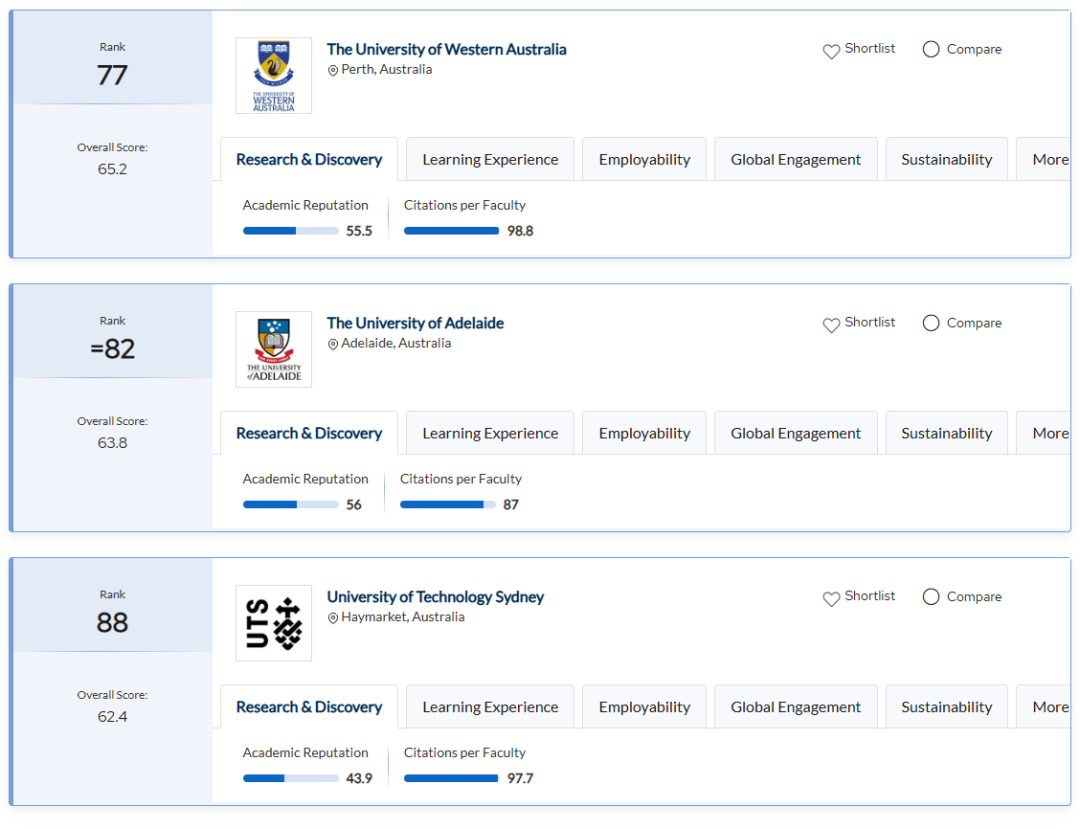
Task: Click UTS Citations per Faculty progress bar
Action: pos(451,779)
